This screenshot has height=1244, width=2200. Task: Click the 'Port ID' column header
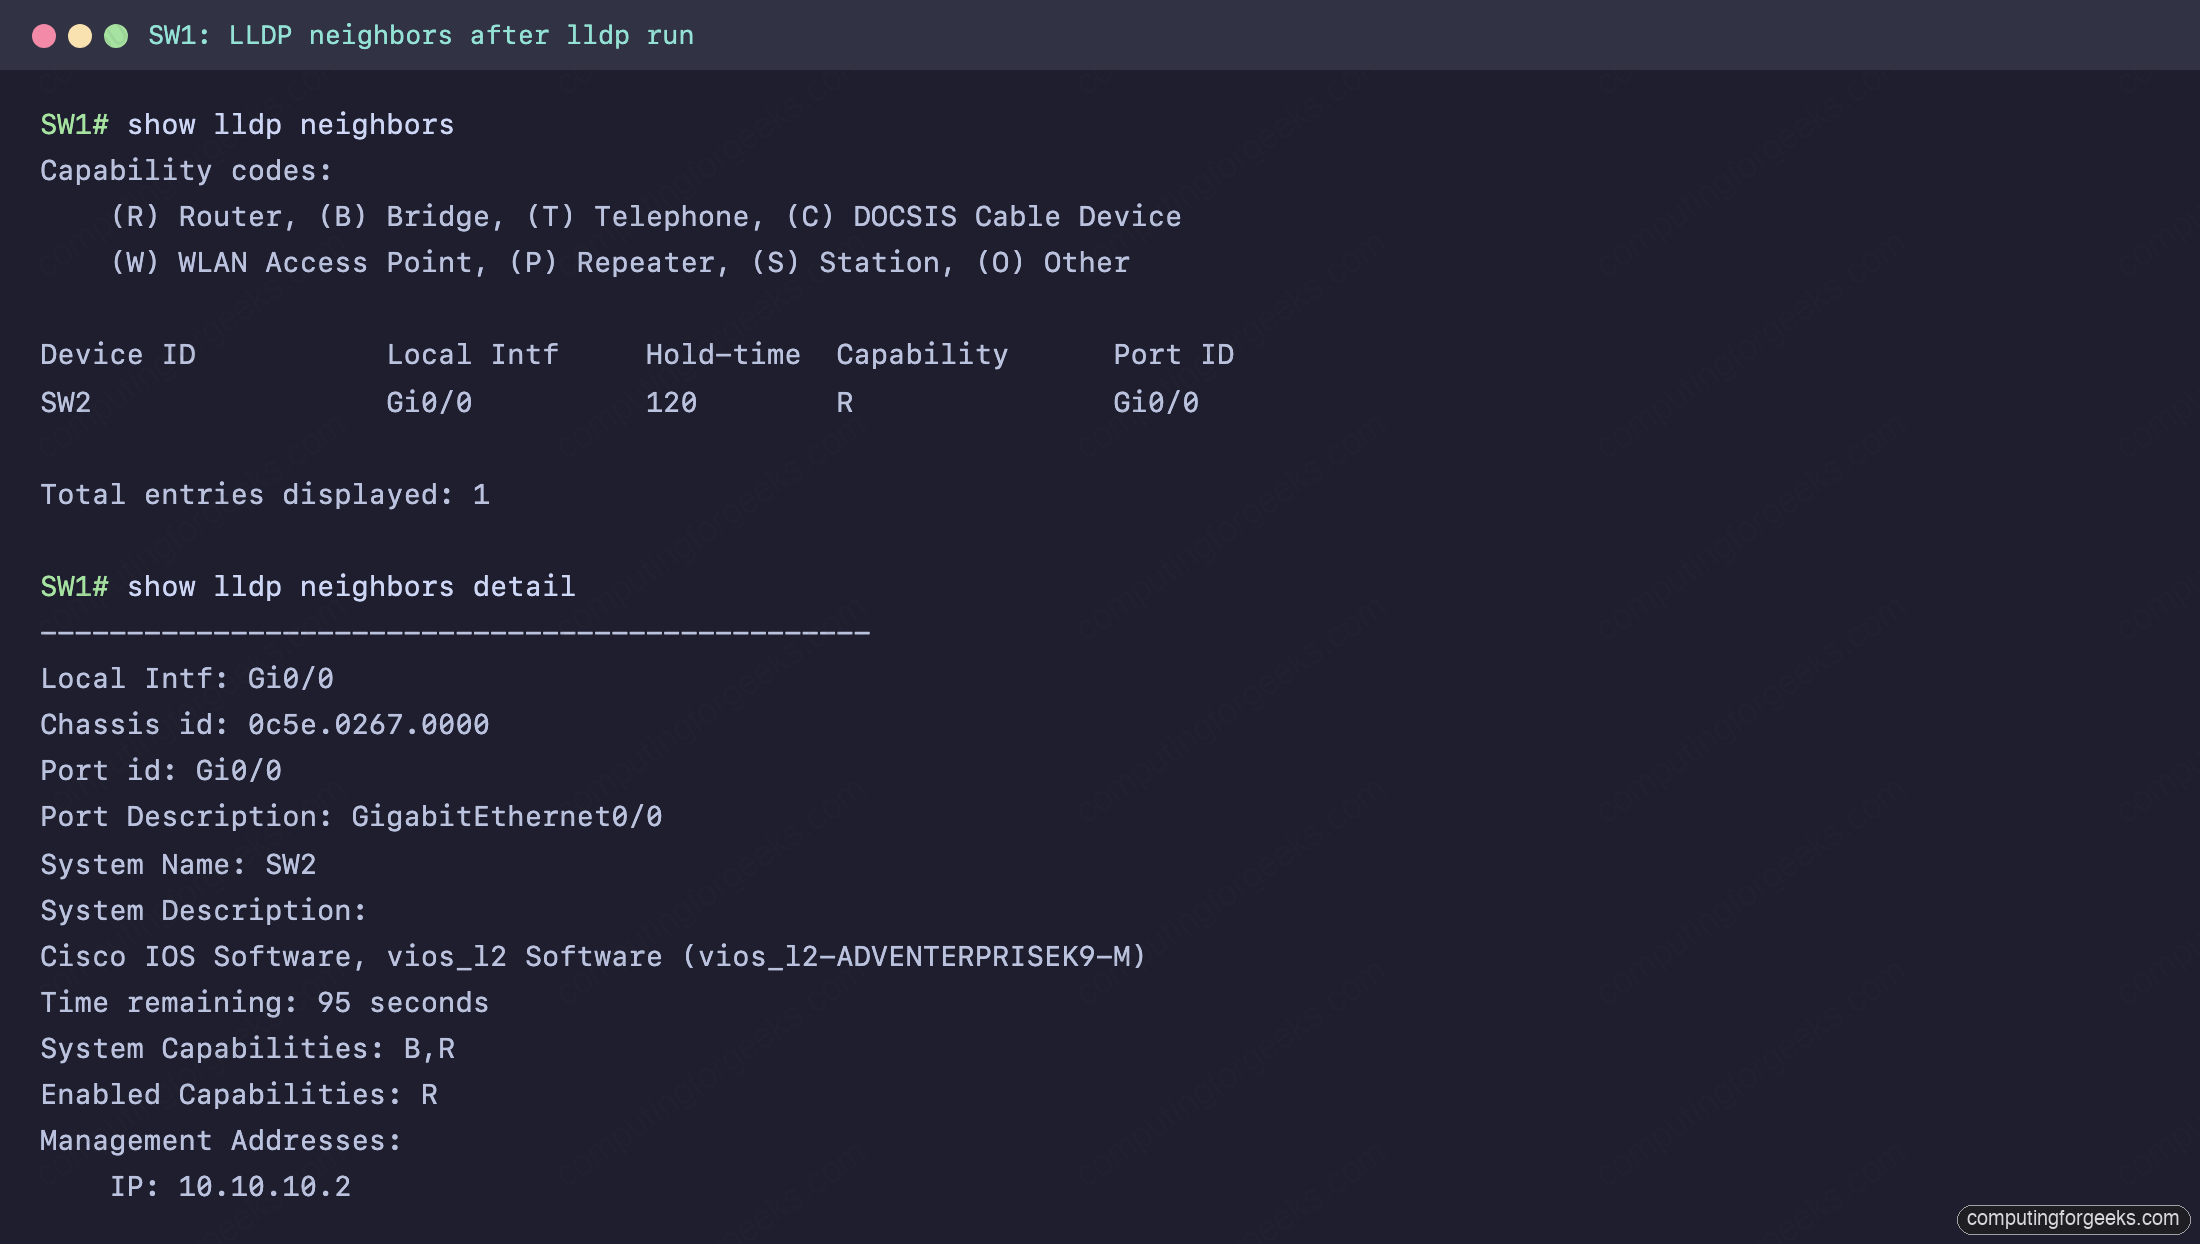tap(1174, 355)
